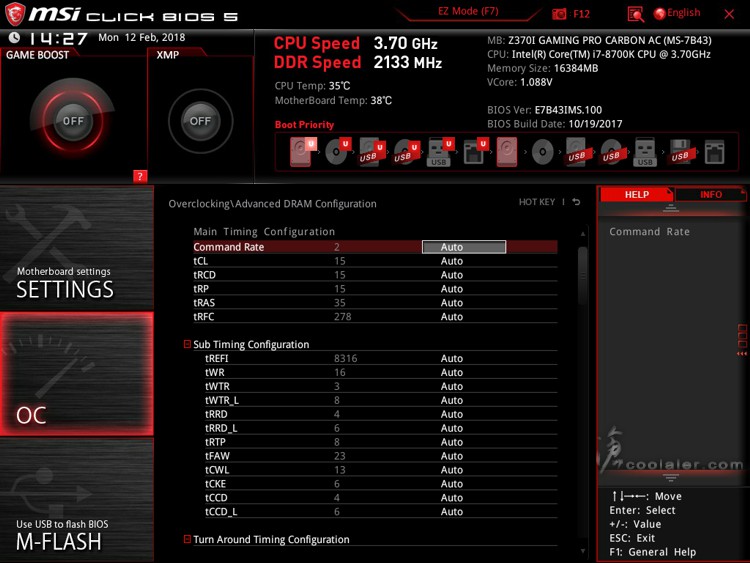Toggle the XMP OFF button
750x563 pixels.
point(200,121)
